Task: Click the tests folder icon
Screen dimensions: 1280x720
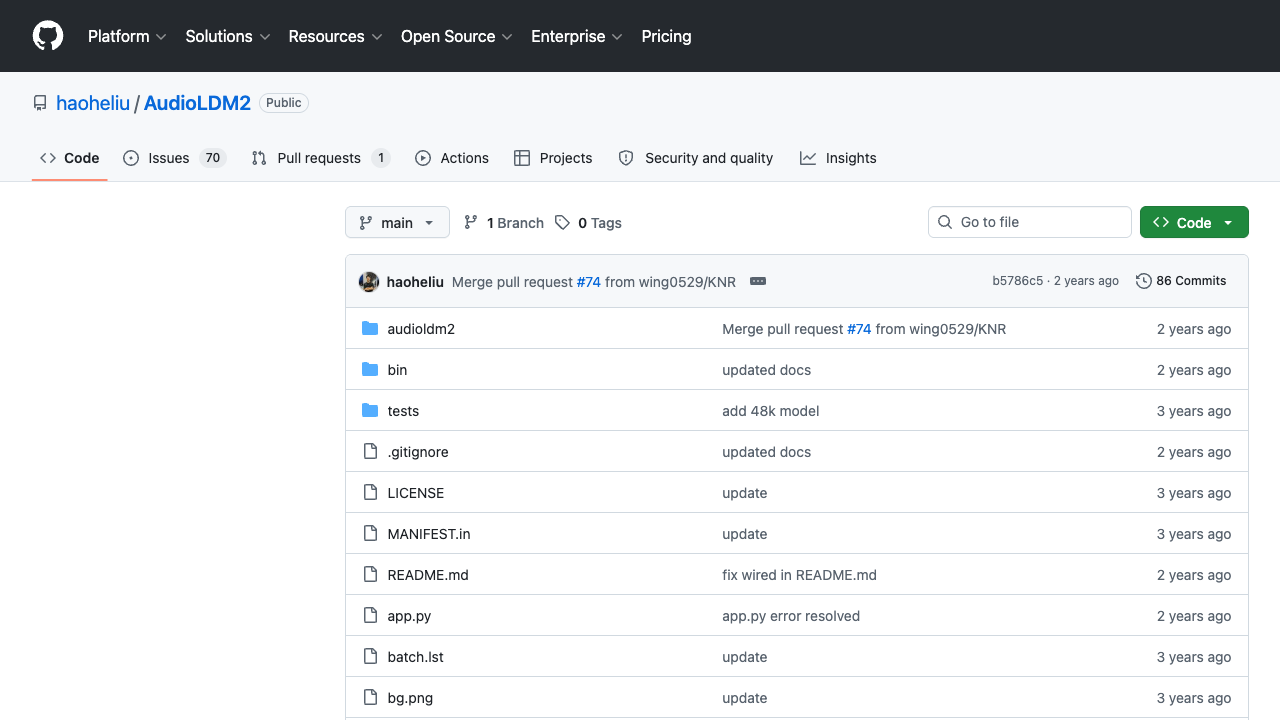Action: [x=370, y=411]
